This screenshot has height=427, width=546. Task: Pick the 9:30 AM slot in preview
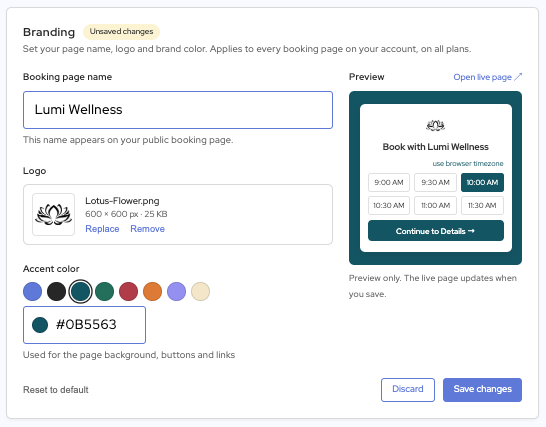[435, 183]
